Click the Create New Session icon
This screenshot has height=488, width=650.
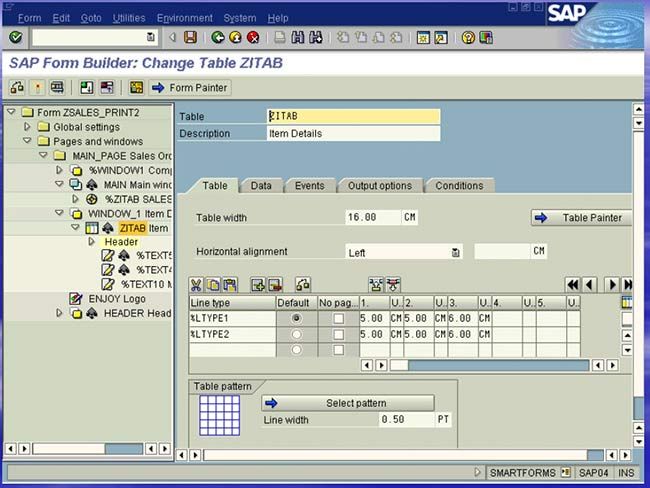(x=423, y=38)
